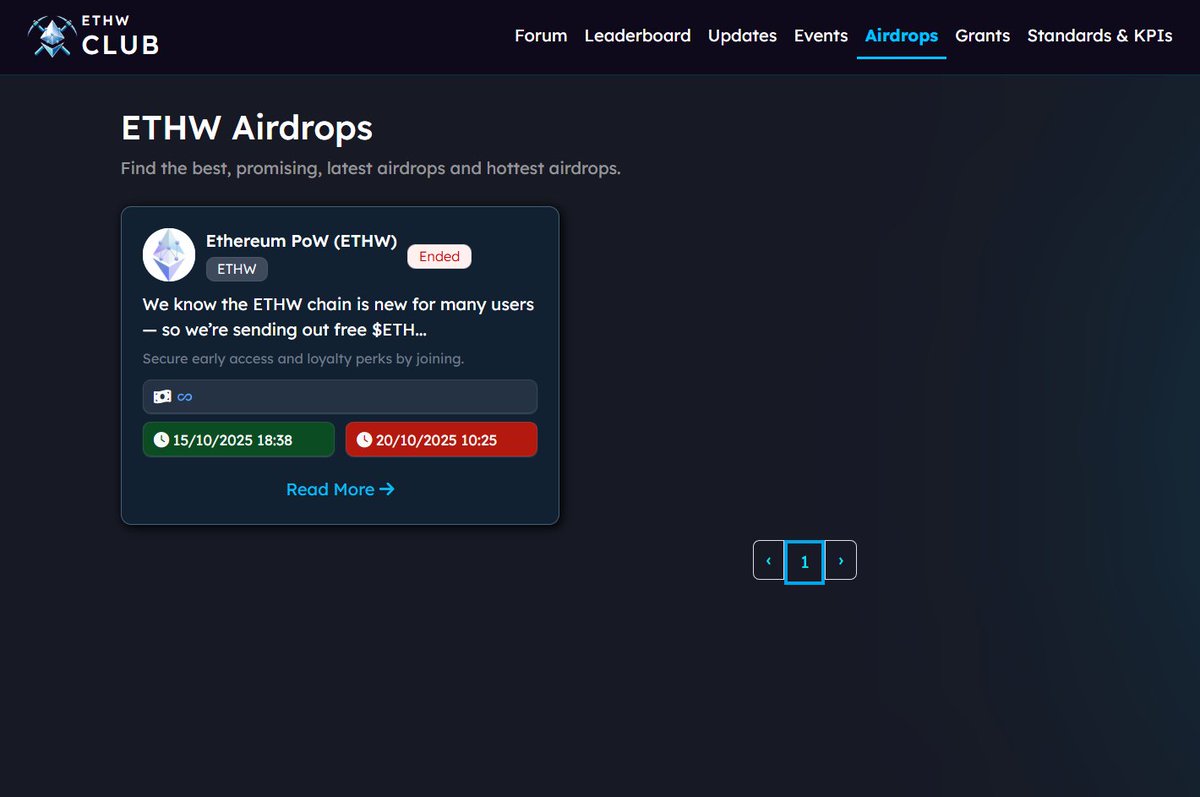The height and width of the screenshot is (797, 1200).
Task: Click the green start date pill 15/10/2025
Action: pyautogui.click(x=238, y=439)
